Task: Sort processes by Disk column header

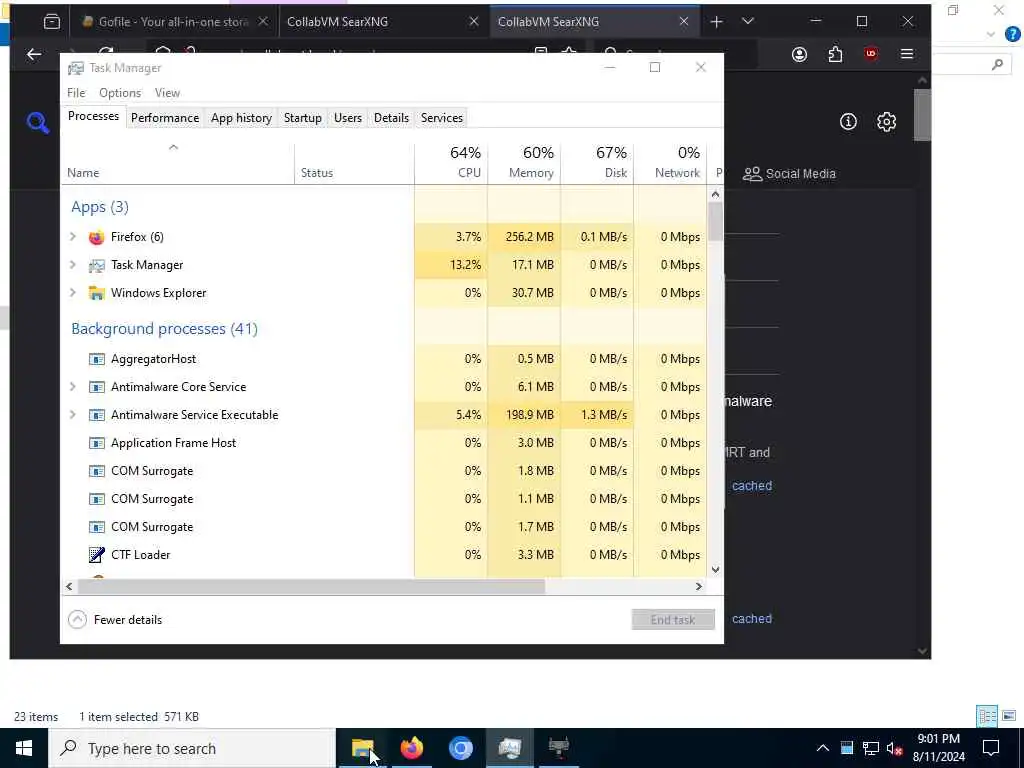Action: coord(598,163)
